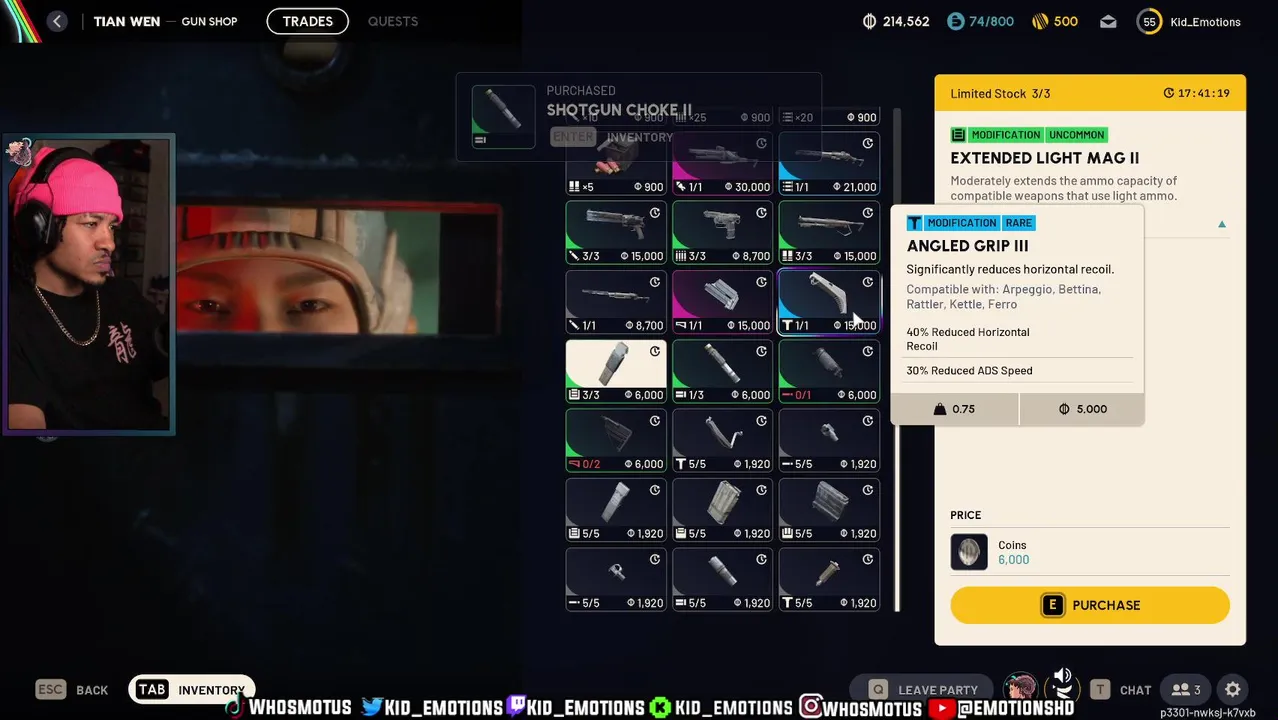Select the green shotgun 3/3 for 15,000
Screen dimensions: 1278x720
click(x=829, y=233)
